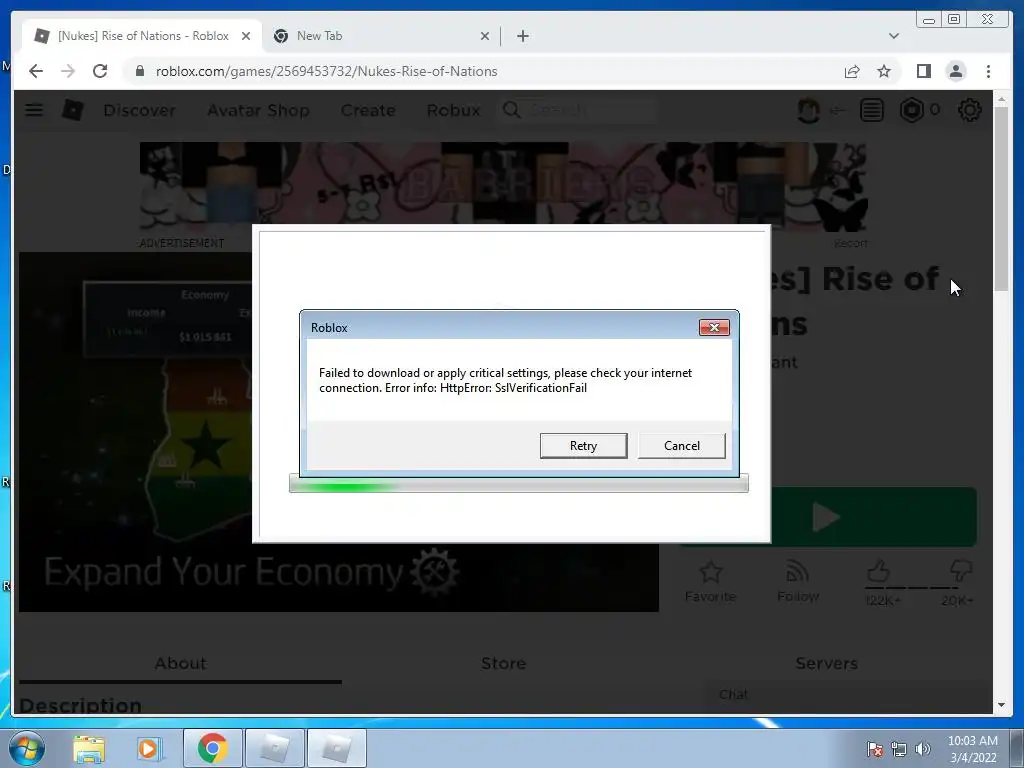
Task: Click the page vertical scrollbar thumb
Action: point(1001,200)
